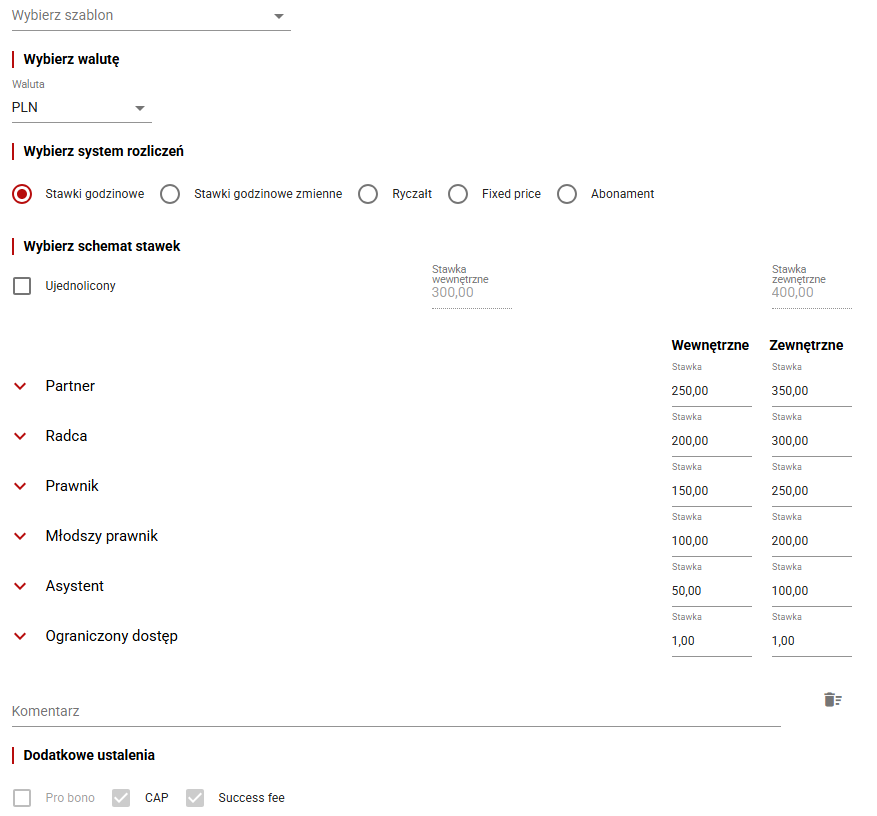Expand the Prawnik row chevron
The image size is (877, 816).
coord(20,486)
